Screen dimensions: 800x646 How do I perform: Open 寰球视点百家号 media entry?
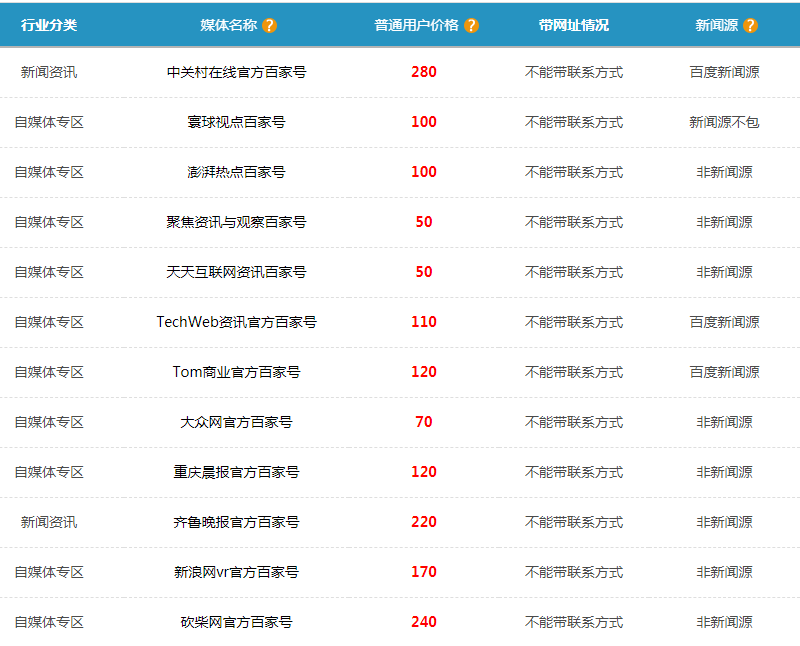click(236, 122)
